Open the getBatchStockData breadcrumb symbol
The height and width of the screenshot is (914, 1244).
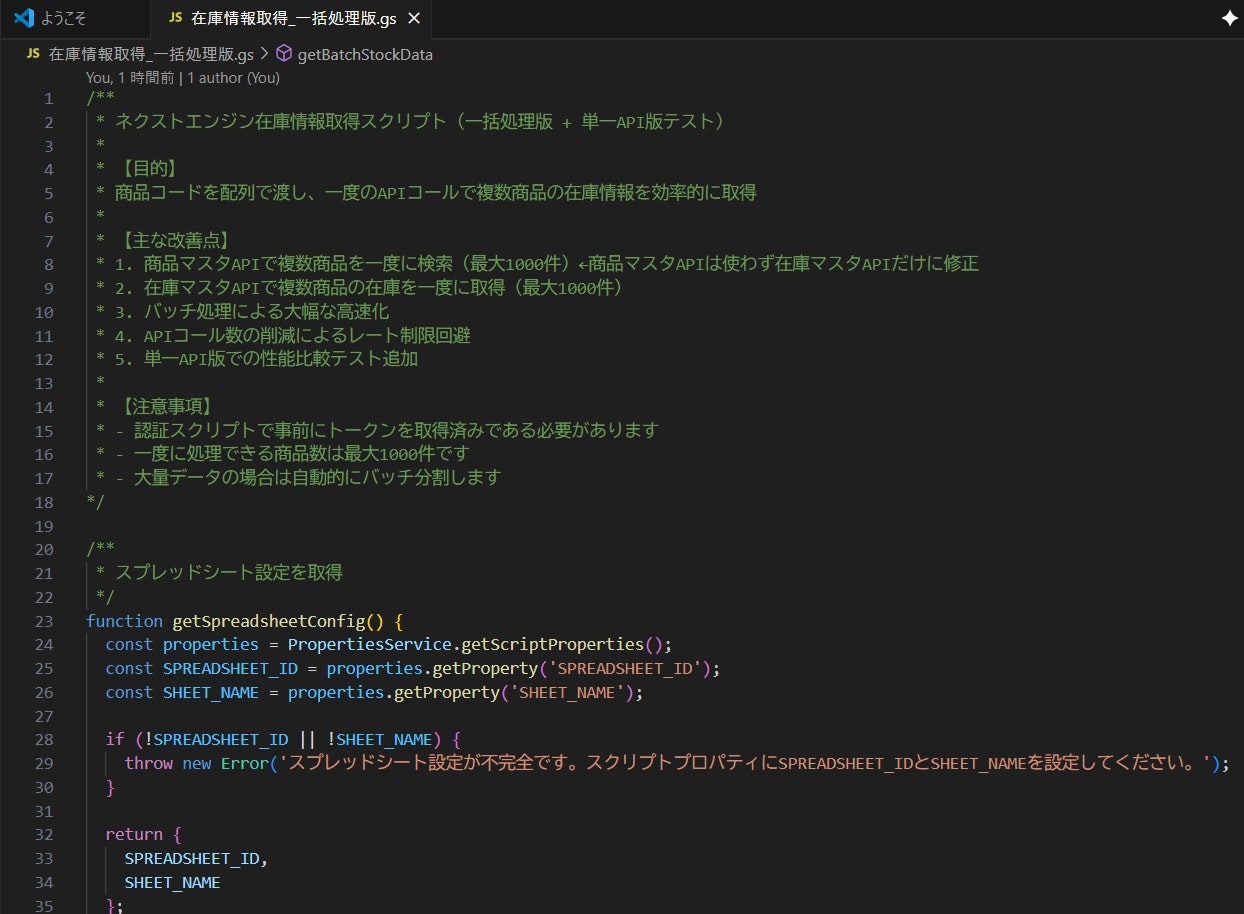365,54
